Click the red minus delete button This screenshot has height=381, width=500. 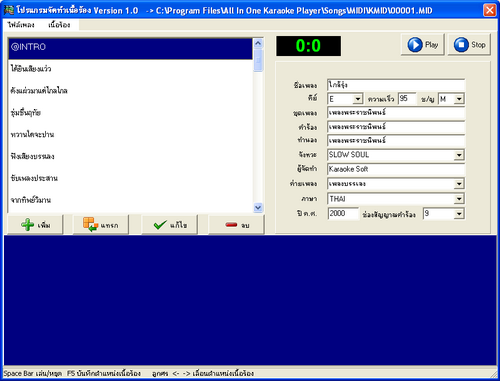click(x=236, y=225)
